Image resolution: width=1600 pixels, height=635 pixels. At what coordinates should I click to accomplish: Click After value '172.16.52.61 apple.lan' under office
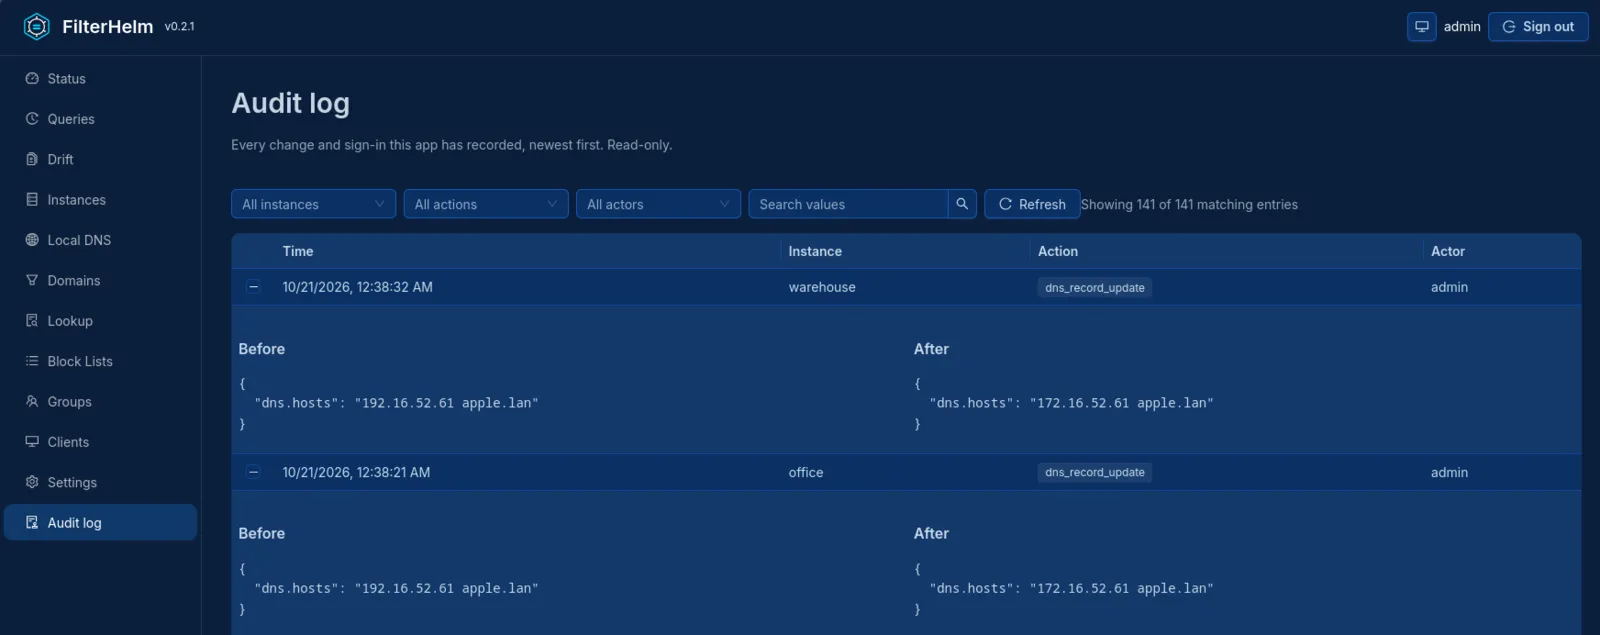1121,588
